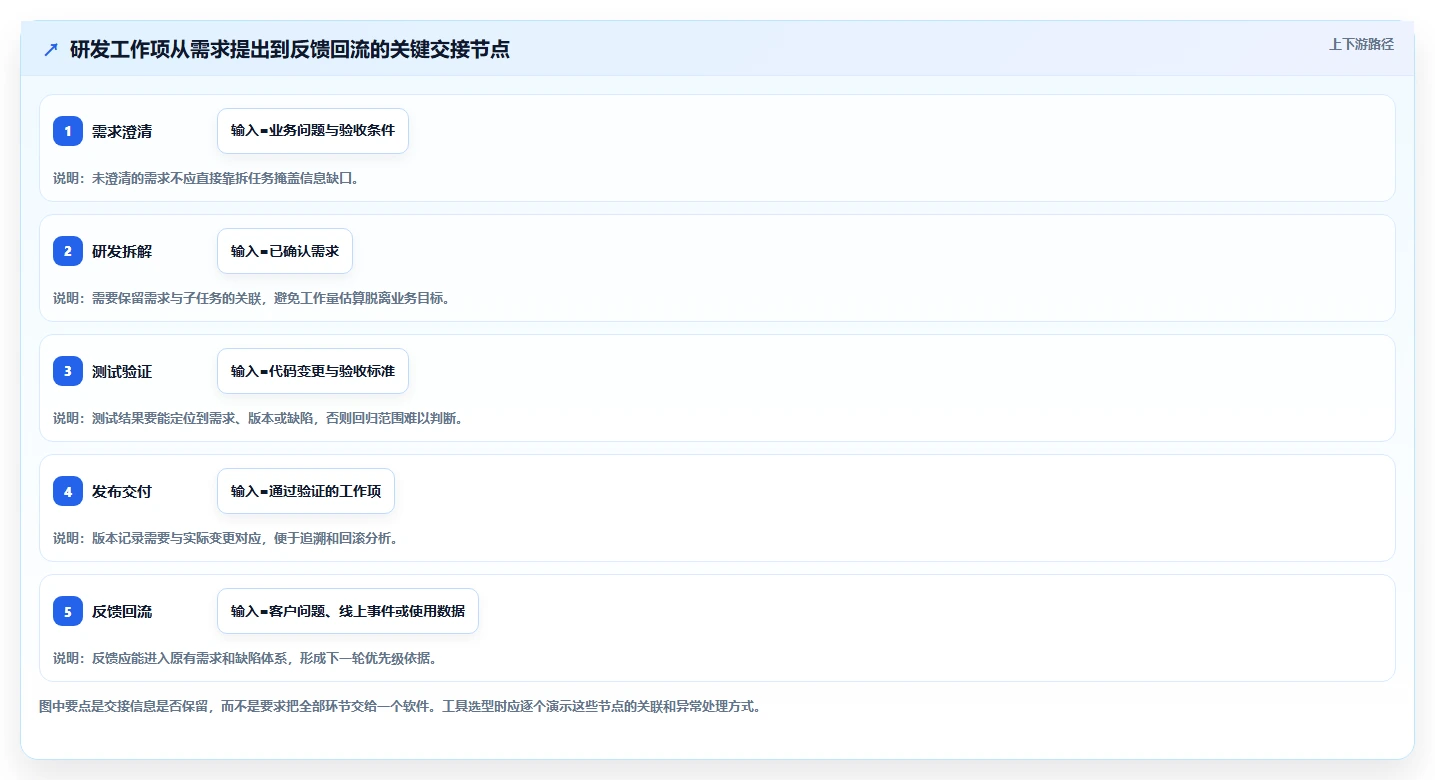Click the 输入=通过验证的工作项 chip
This screenshot has width=1435, height=780.
(306, 491)
